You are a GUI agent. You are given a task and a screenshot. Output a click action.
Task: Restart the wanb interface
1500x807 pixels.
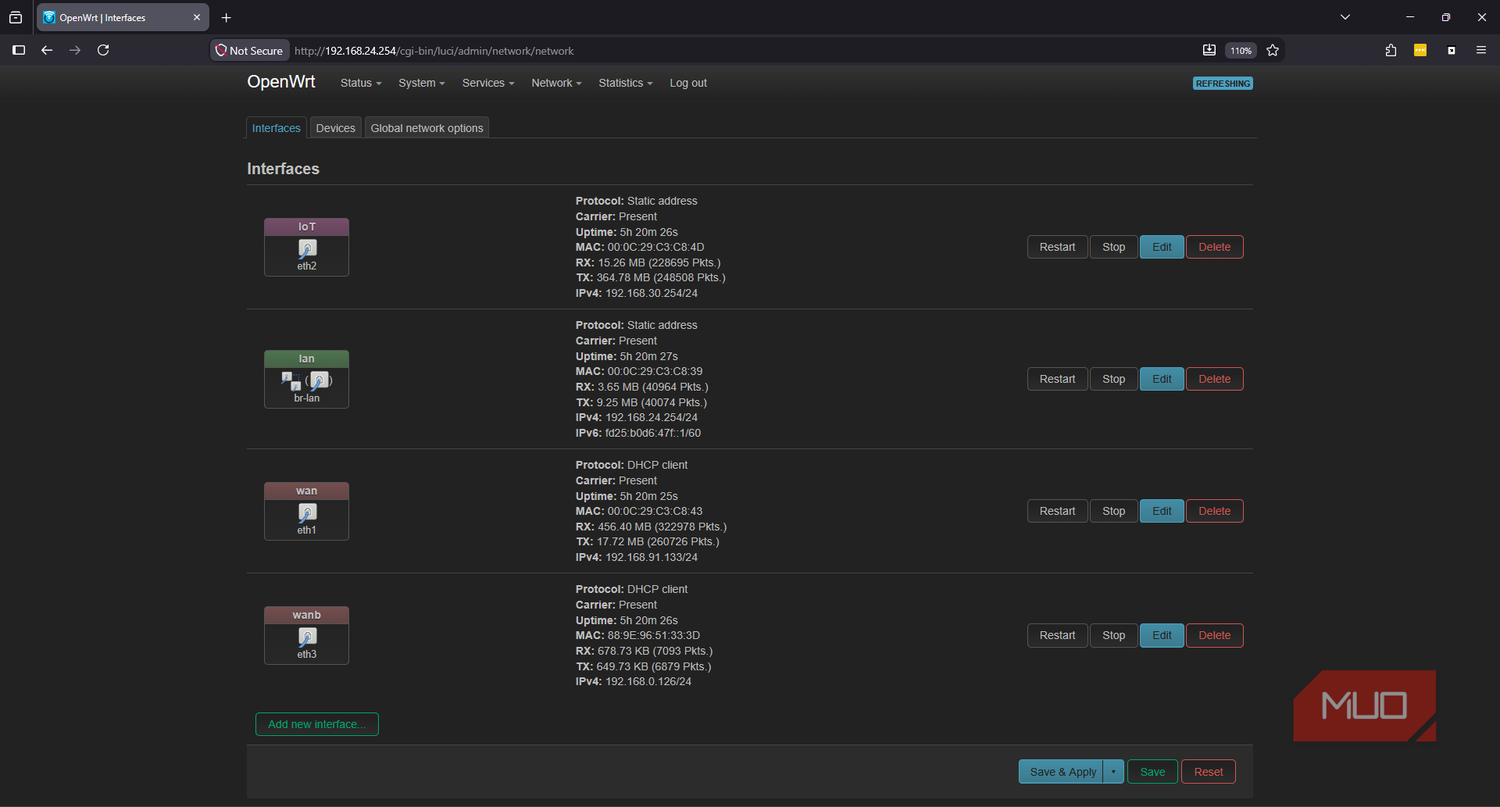click(x=1057, y=635)
